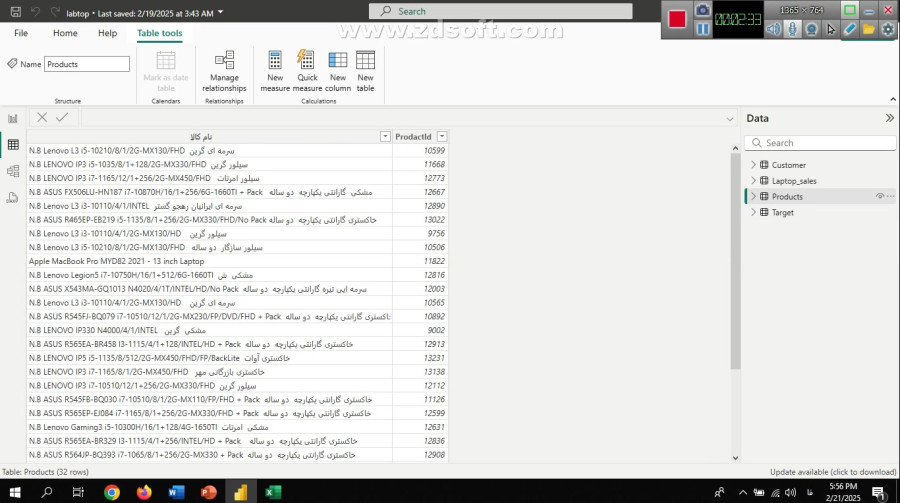Open Manage relationships
The height and width of the screenshot is (503, 900).
[x=224, y=71]
